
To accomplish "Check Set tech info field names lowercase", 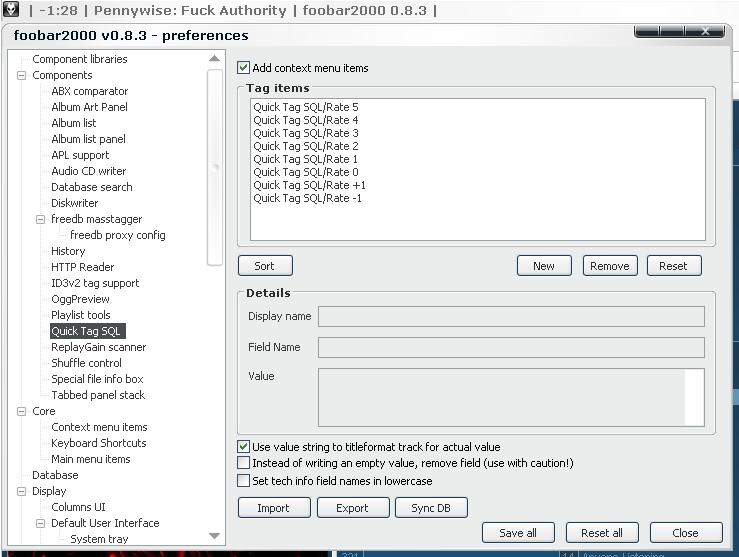I will [244, 481].
